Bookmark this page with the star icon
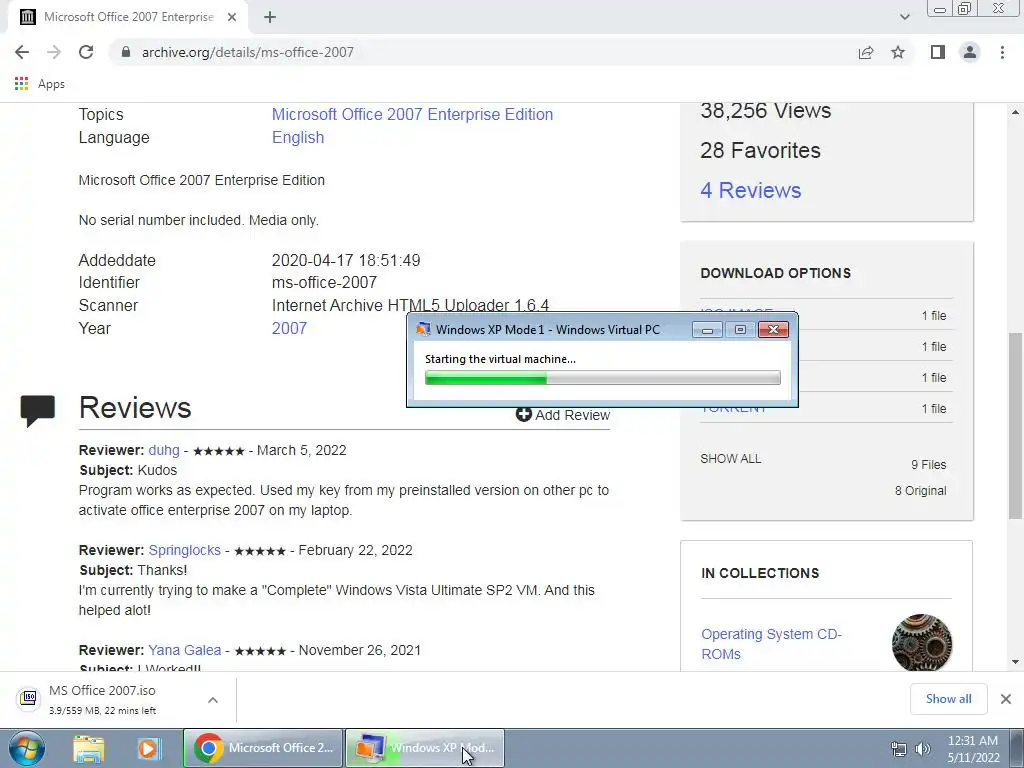This screenshot has width=1024, height=768. tap(898, 52)
